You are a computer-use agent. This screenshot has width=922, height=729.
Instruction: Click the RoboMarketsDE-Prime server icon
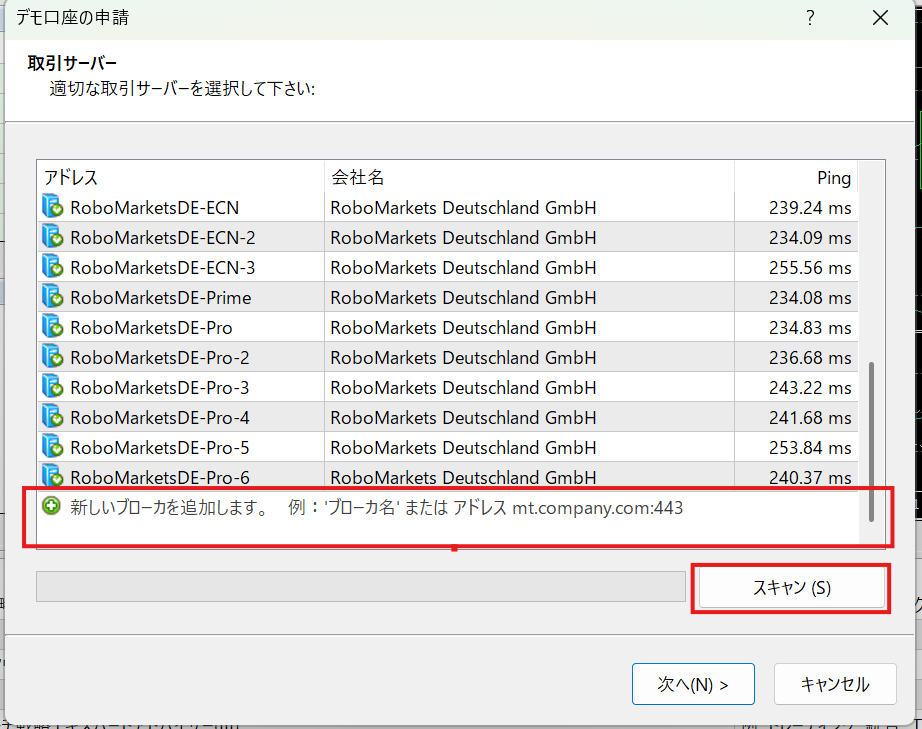[x=52, y=298]
